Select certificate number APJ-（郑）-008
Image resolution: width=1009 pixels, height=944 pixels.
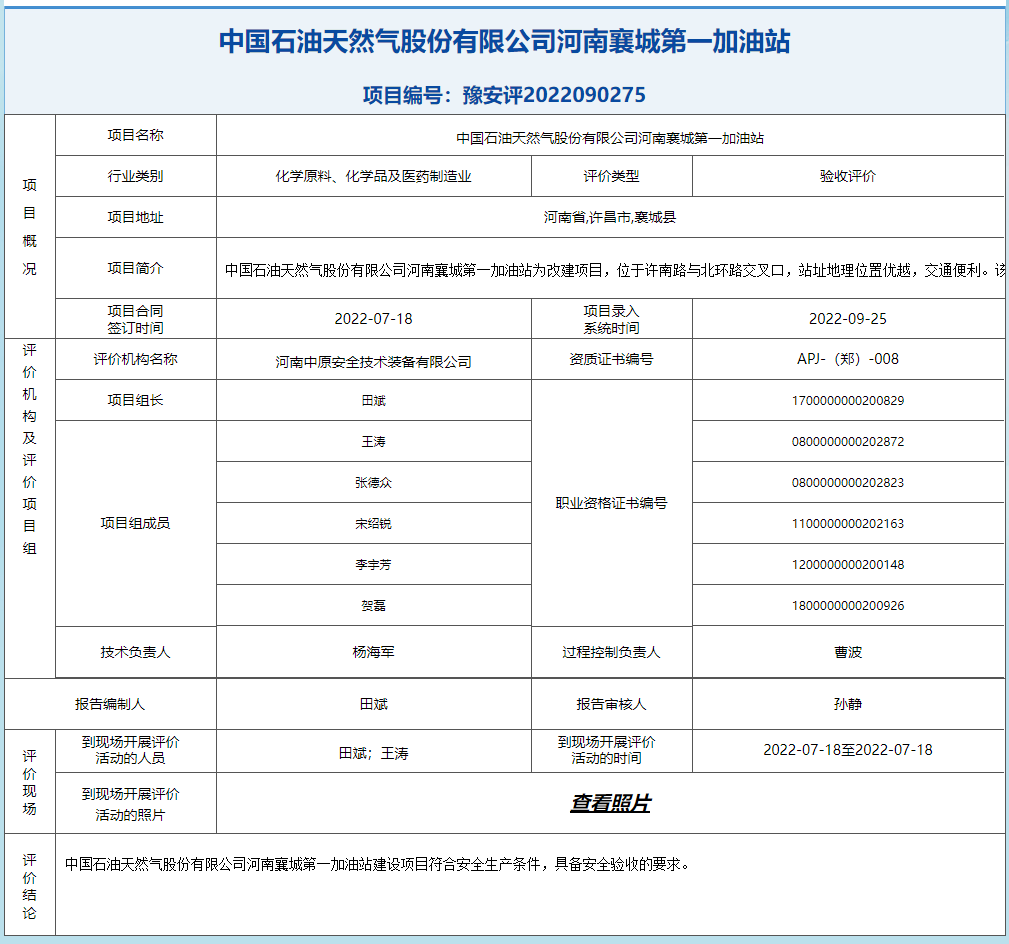tap(847, 359)
